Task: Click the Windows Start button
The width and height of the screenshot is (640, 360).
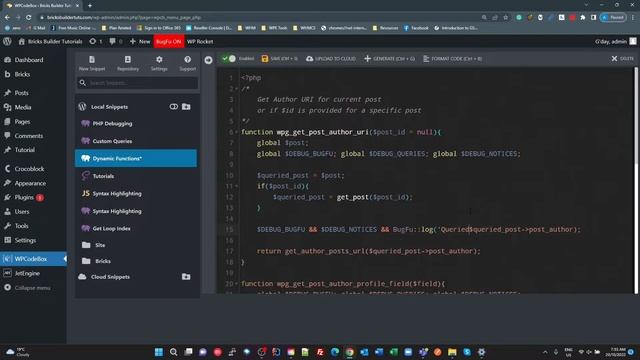Action: pos(159,352)
